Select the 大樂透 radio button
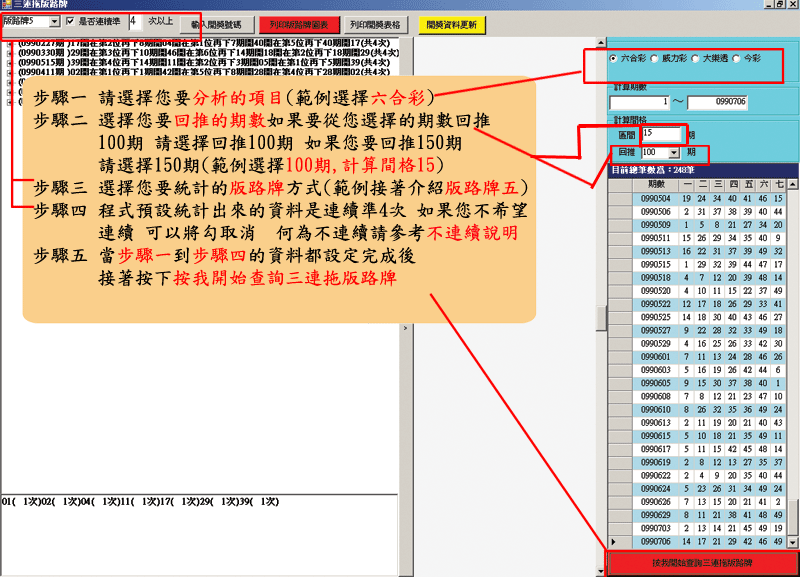 (x=697, y=59)
